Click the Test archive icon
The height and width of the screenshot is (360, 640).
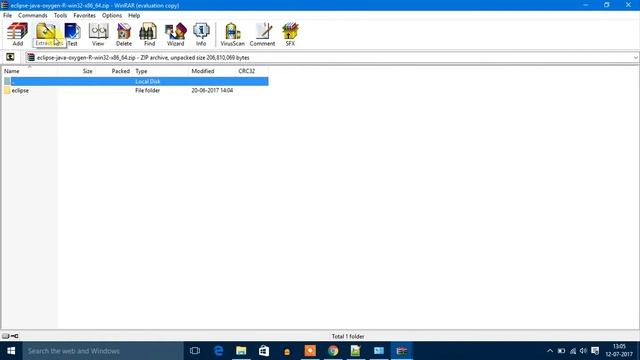(x=72, y=34)
